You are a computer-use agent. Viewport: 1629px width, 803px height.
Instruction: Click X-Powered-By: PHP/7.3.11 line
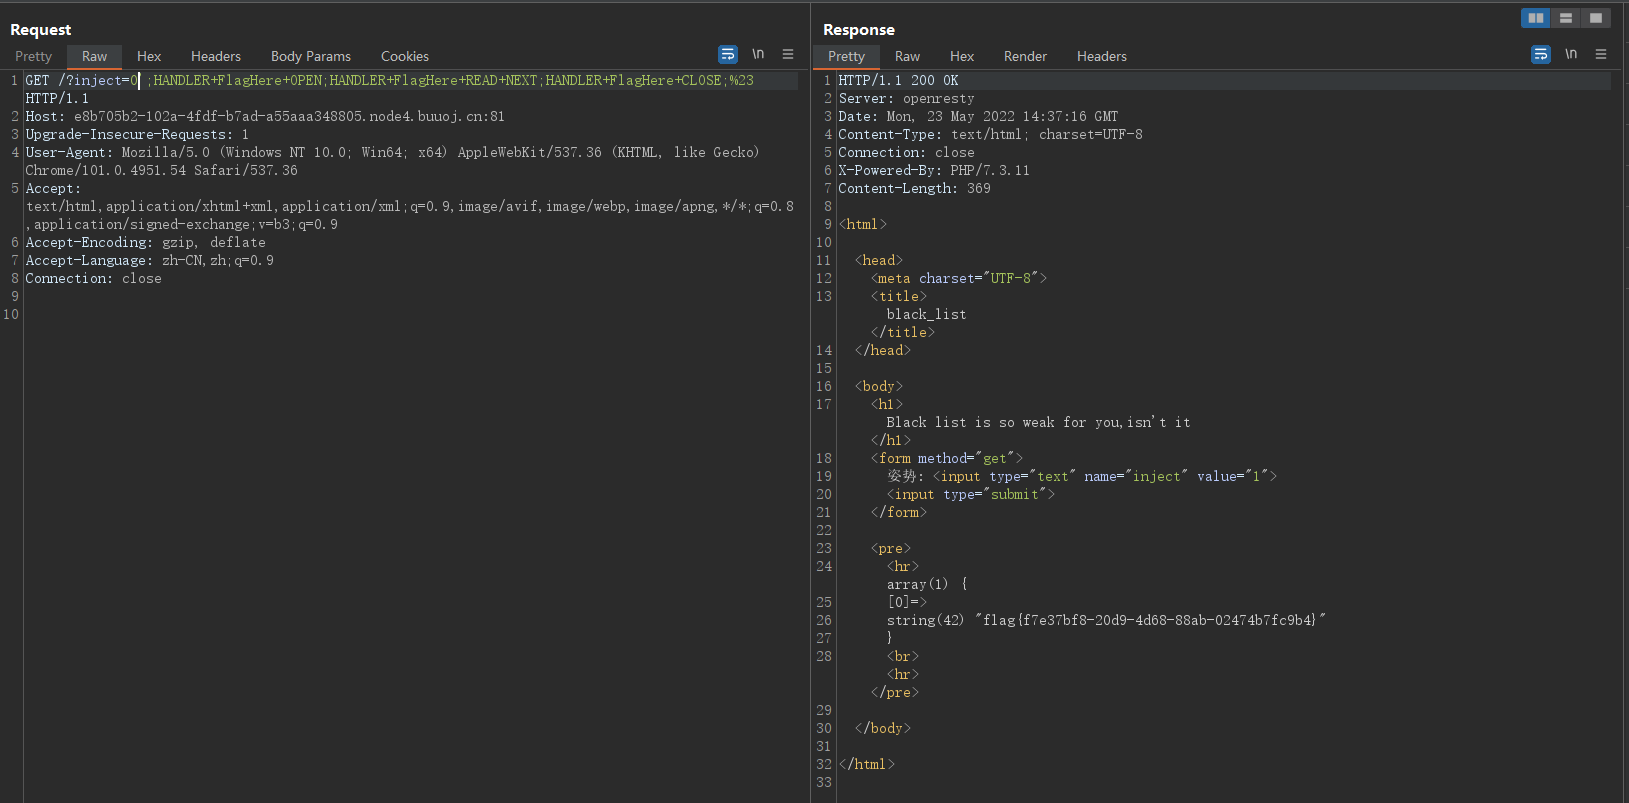934,170
